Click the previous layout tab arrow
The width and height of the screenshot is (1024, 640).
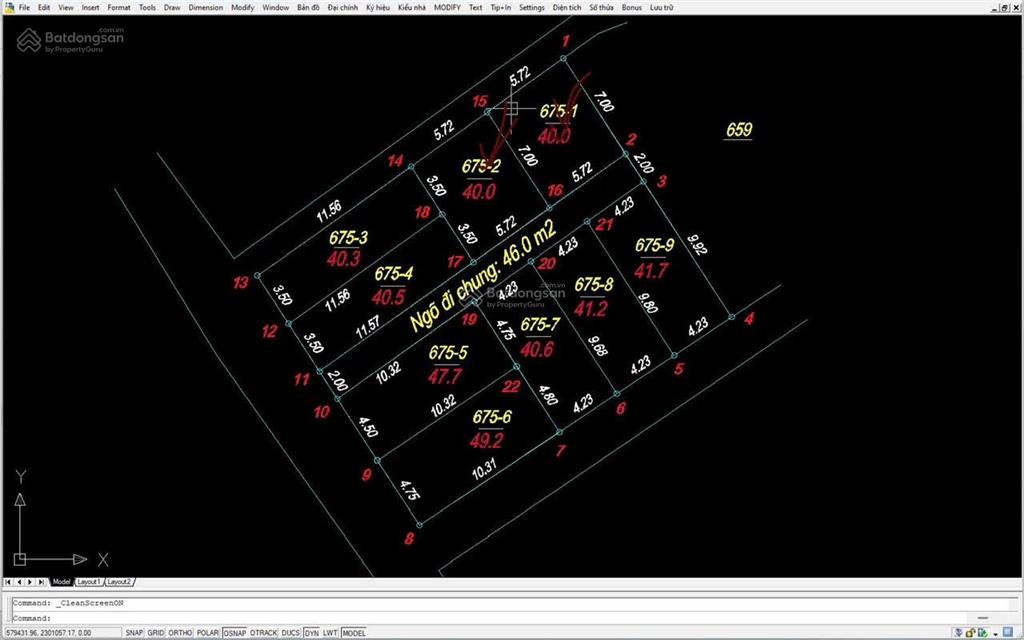tap(19, 581)
